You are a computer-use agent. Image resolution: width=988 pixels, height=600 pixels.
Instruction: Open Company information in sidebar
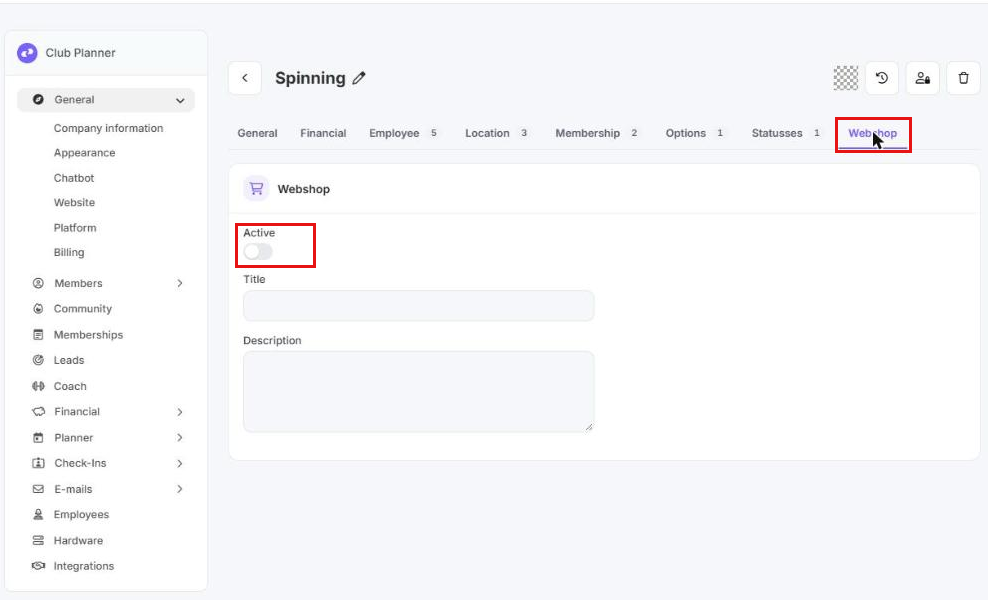point(108,128)
